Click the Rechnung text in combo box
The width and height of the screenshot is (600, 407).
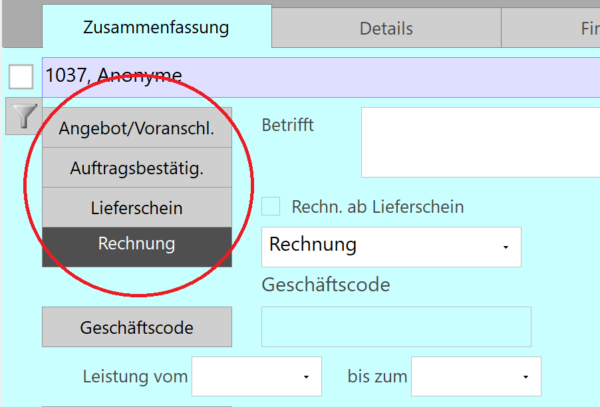pos(313,245)
